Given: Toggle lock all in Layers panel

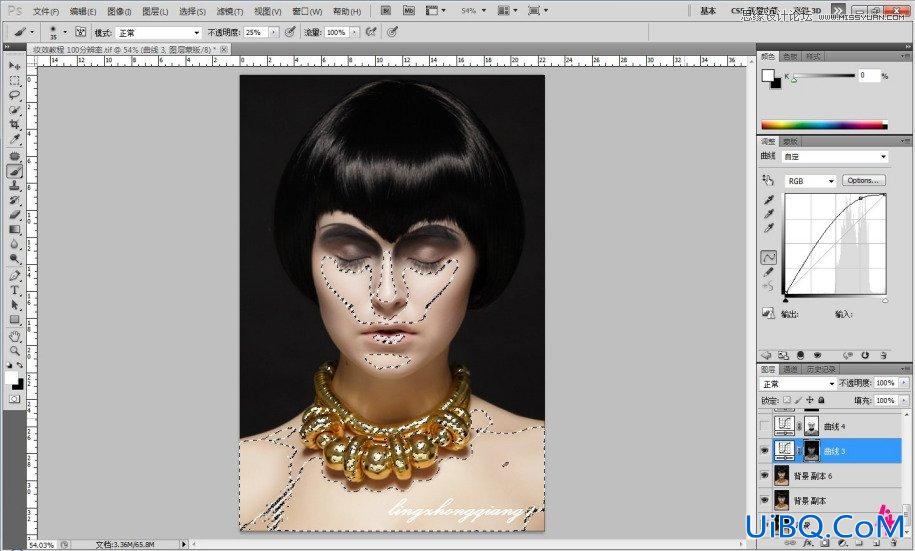Looking at the screenshot, I should coord(821,400).
